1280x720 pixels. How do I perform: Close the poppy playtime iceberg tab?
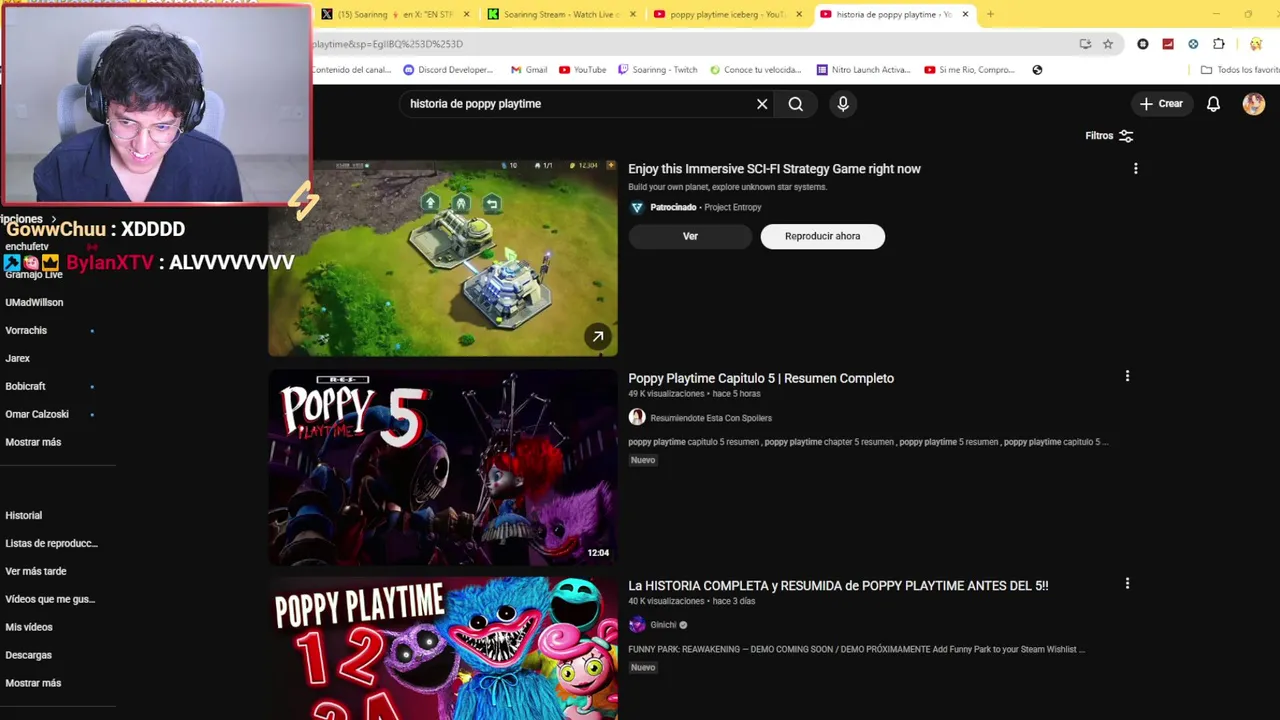tap(798, 14)
